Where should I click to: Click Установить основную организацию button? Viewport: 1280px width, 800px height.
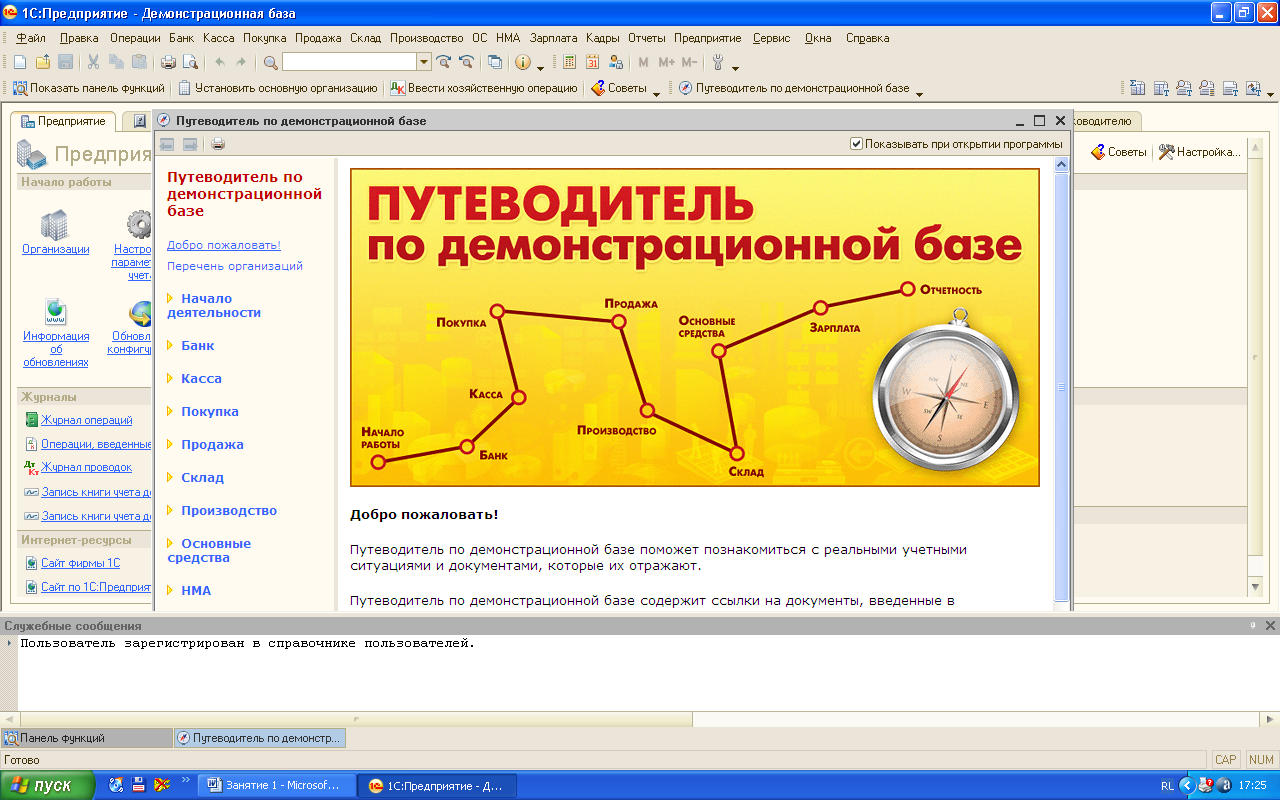coord(278,88)
